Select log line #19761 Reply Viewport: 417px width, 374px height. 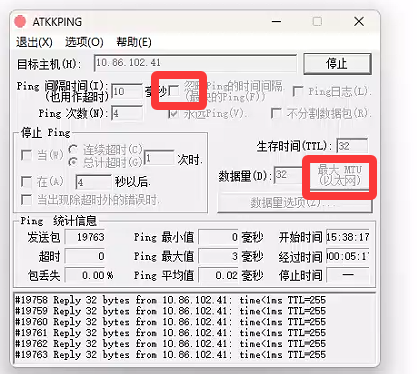coord(170,333)
